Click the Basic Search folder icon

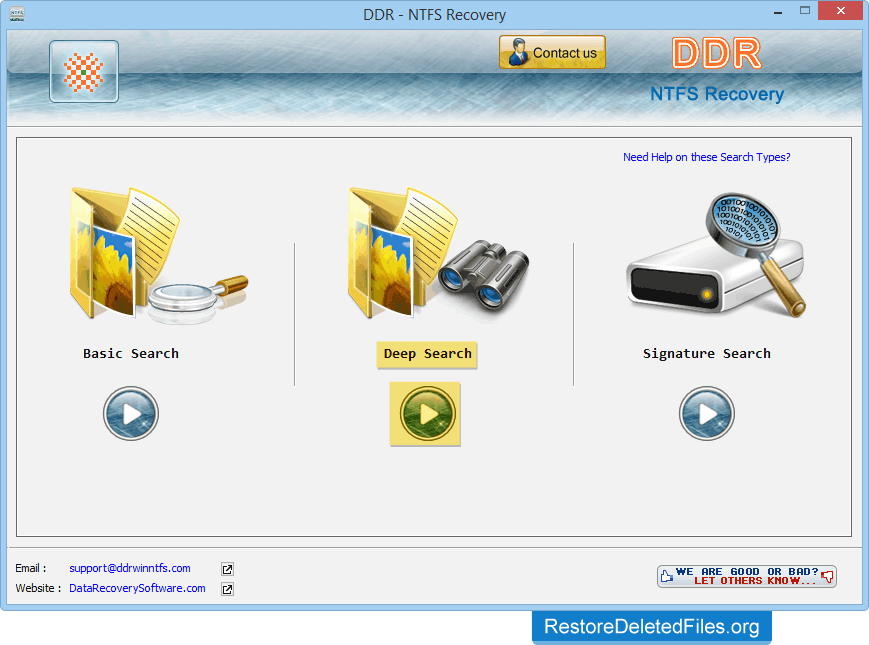159,255
